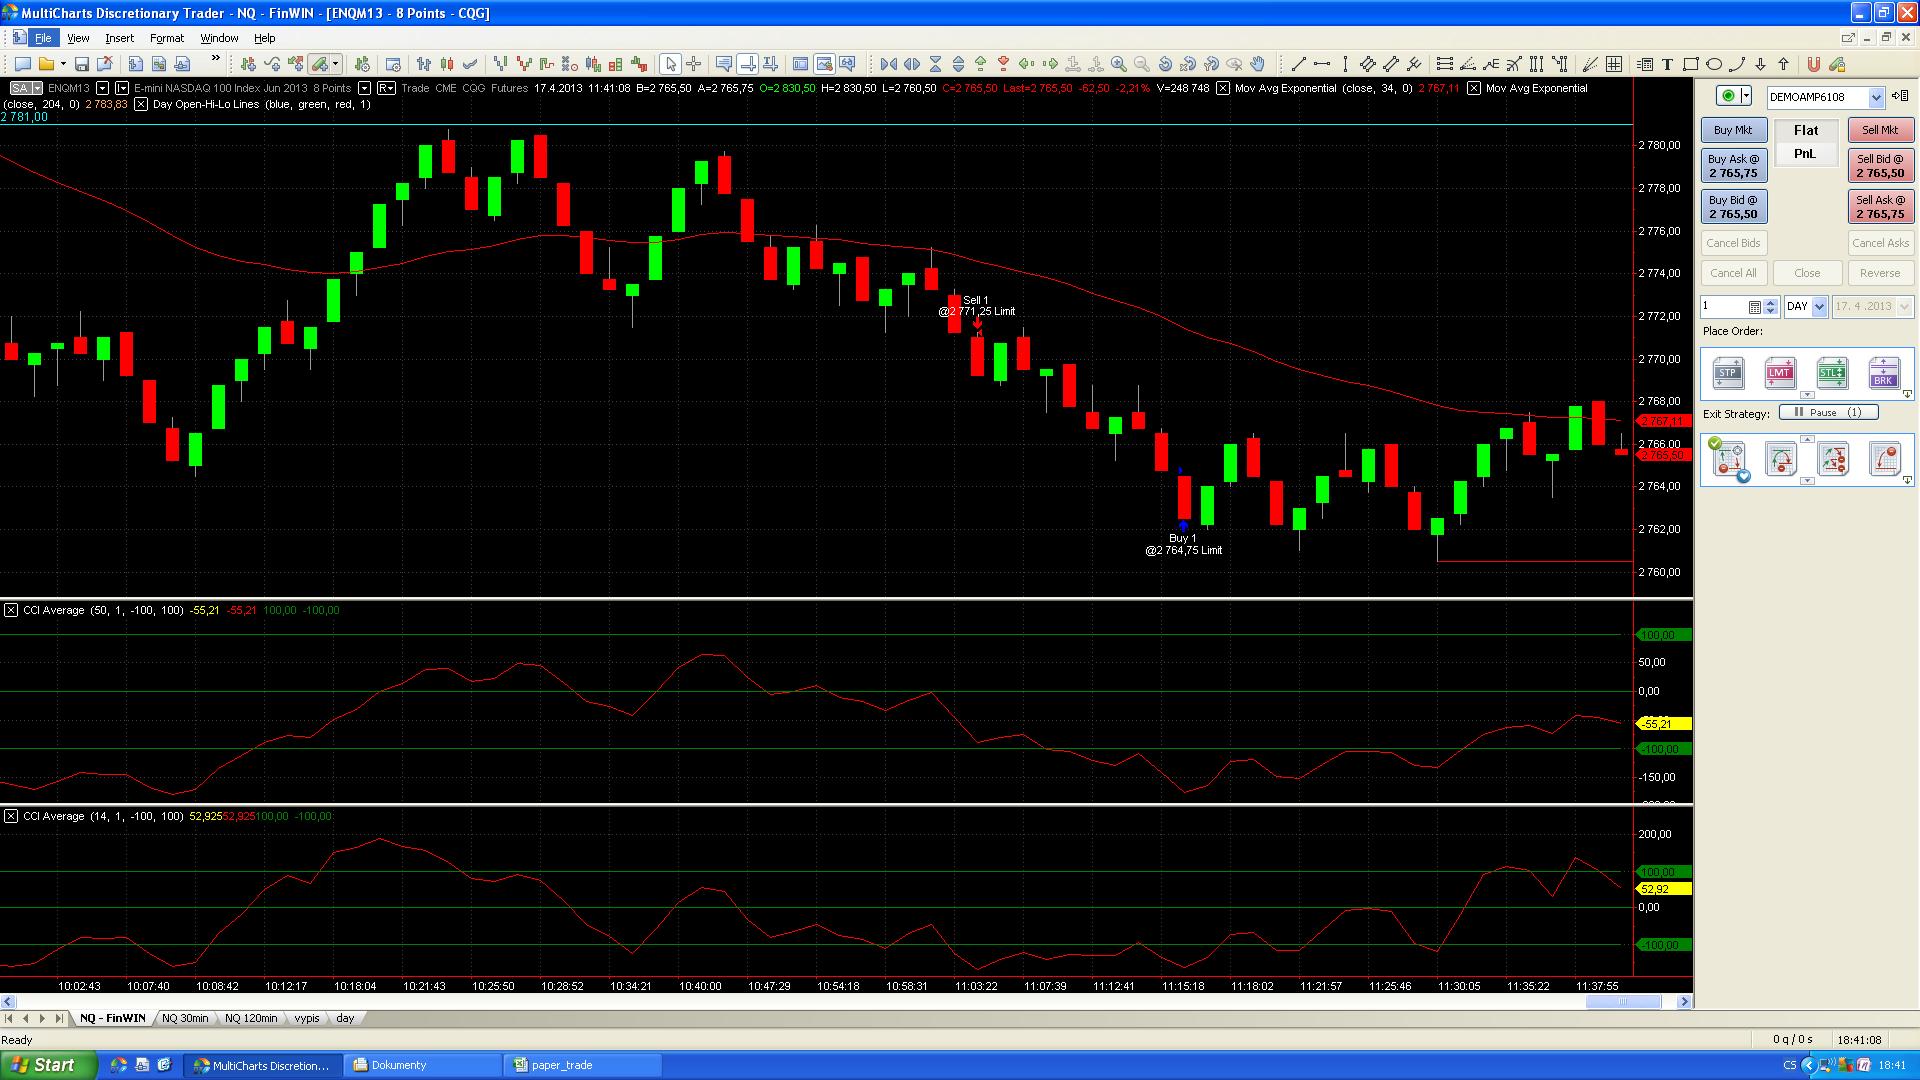Switch to the NQ 30min tab
Screen dimensions: 1920x1080
click(185, 1018)
